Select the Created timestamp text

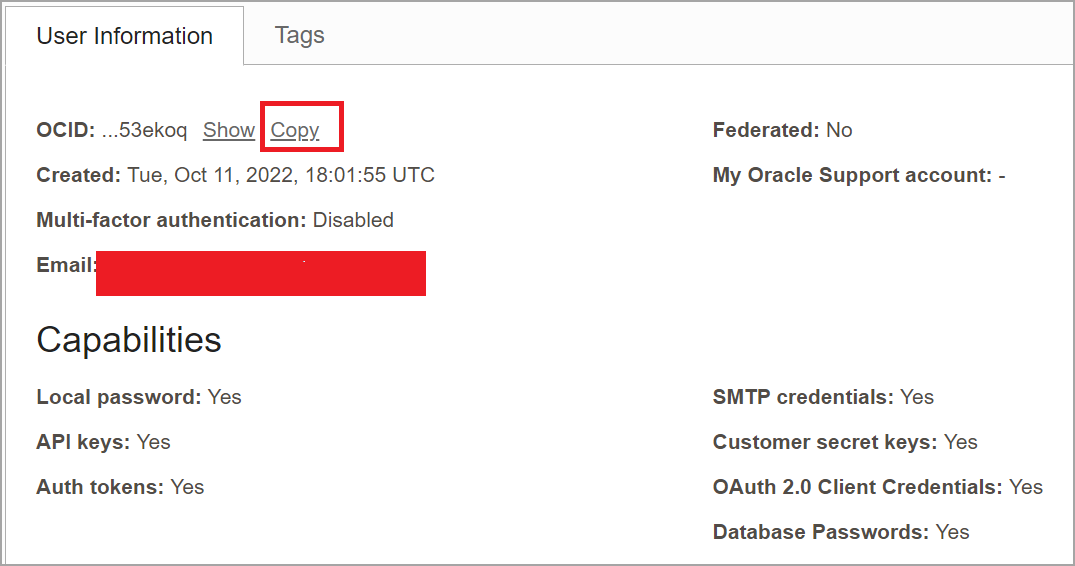pos(280,175)
